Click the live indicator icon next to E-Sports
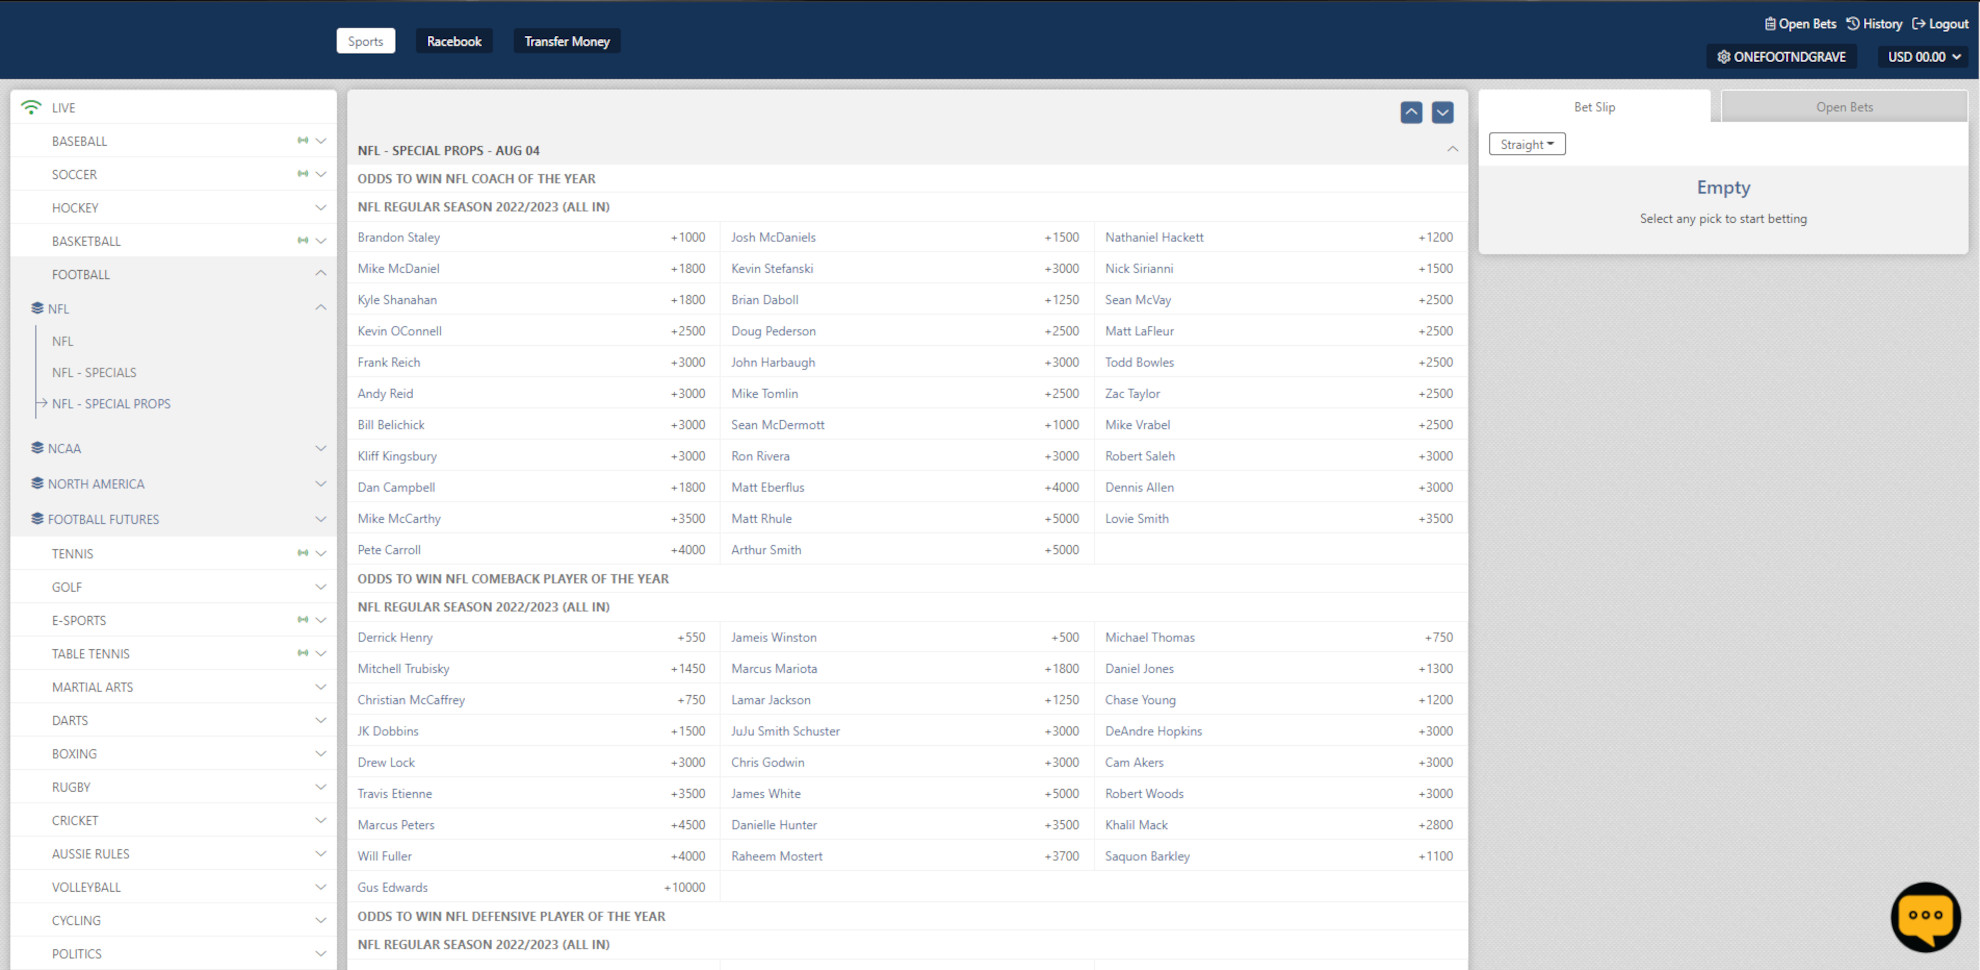 pos(302,620)
